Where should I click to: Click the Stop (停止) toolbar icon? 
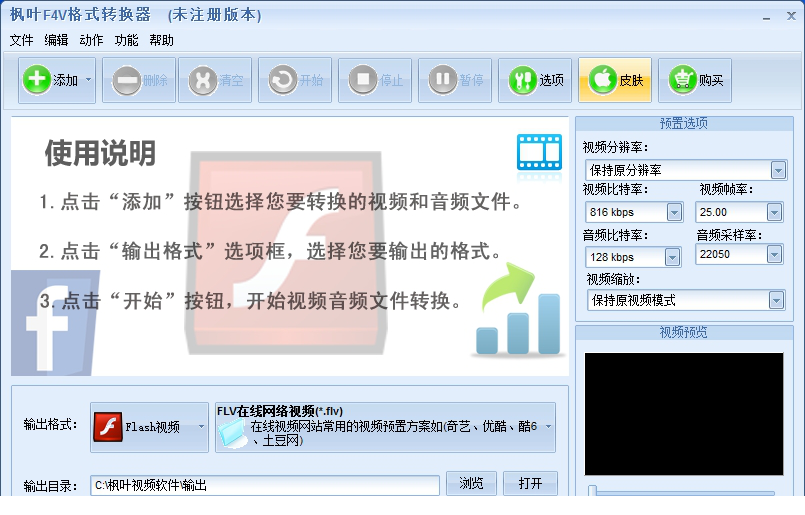point(363,81)
